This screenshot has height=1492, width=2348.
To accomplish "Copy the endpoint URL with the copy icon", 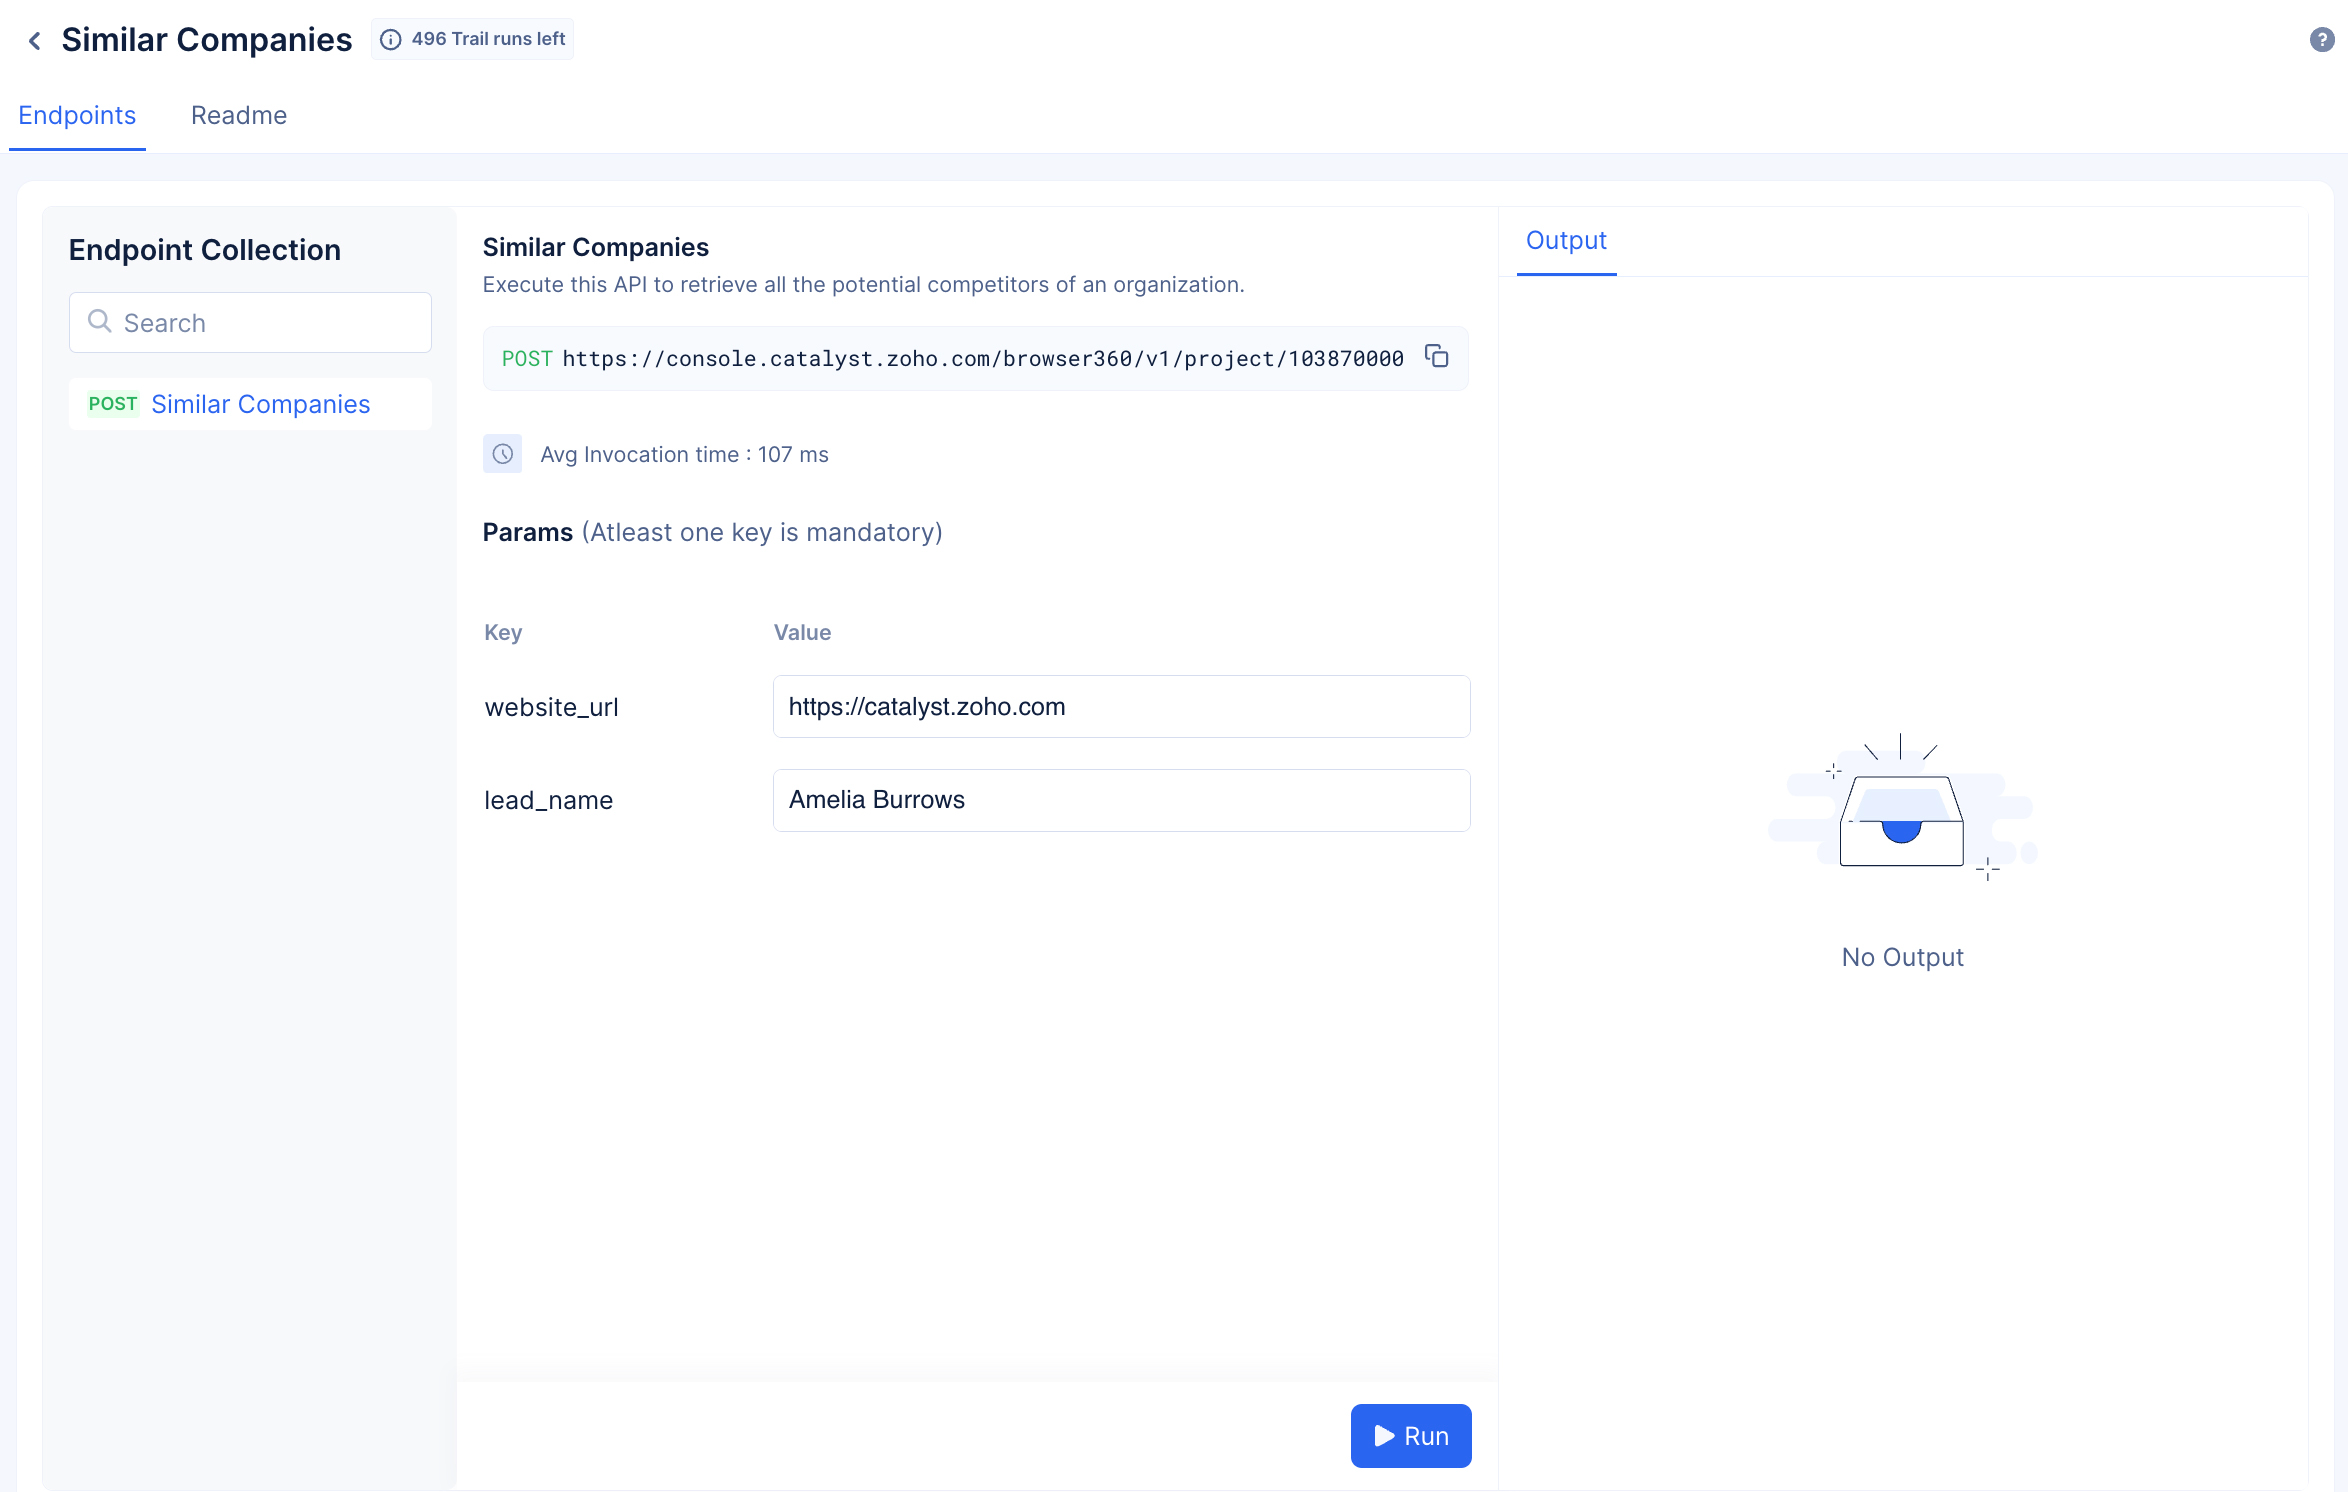I will [x=1437, y=357].
